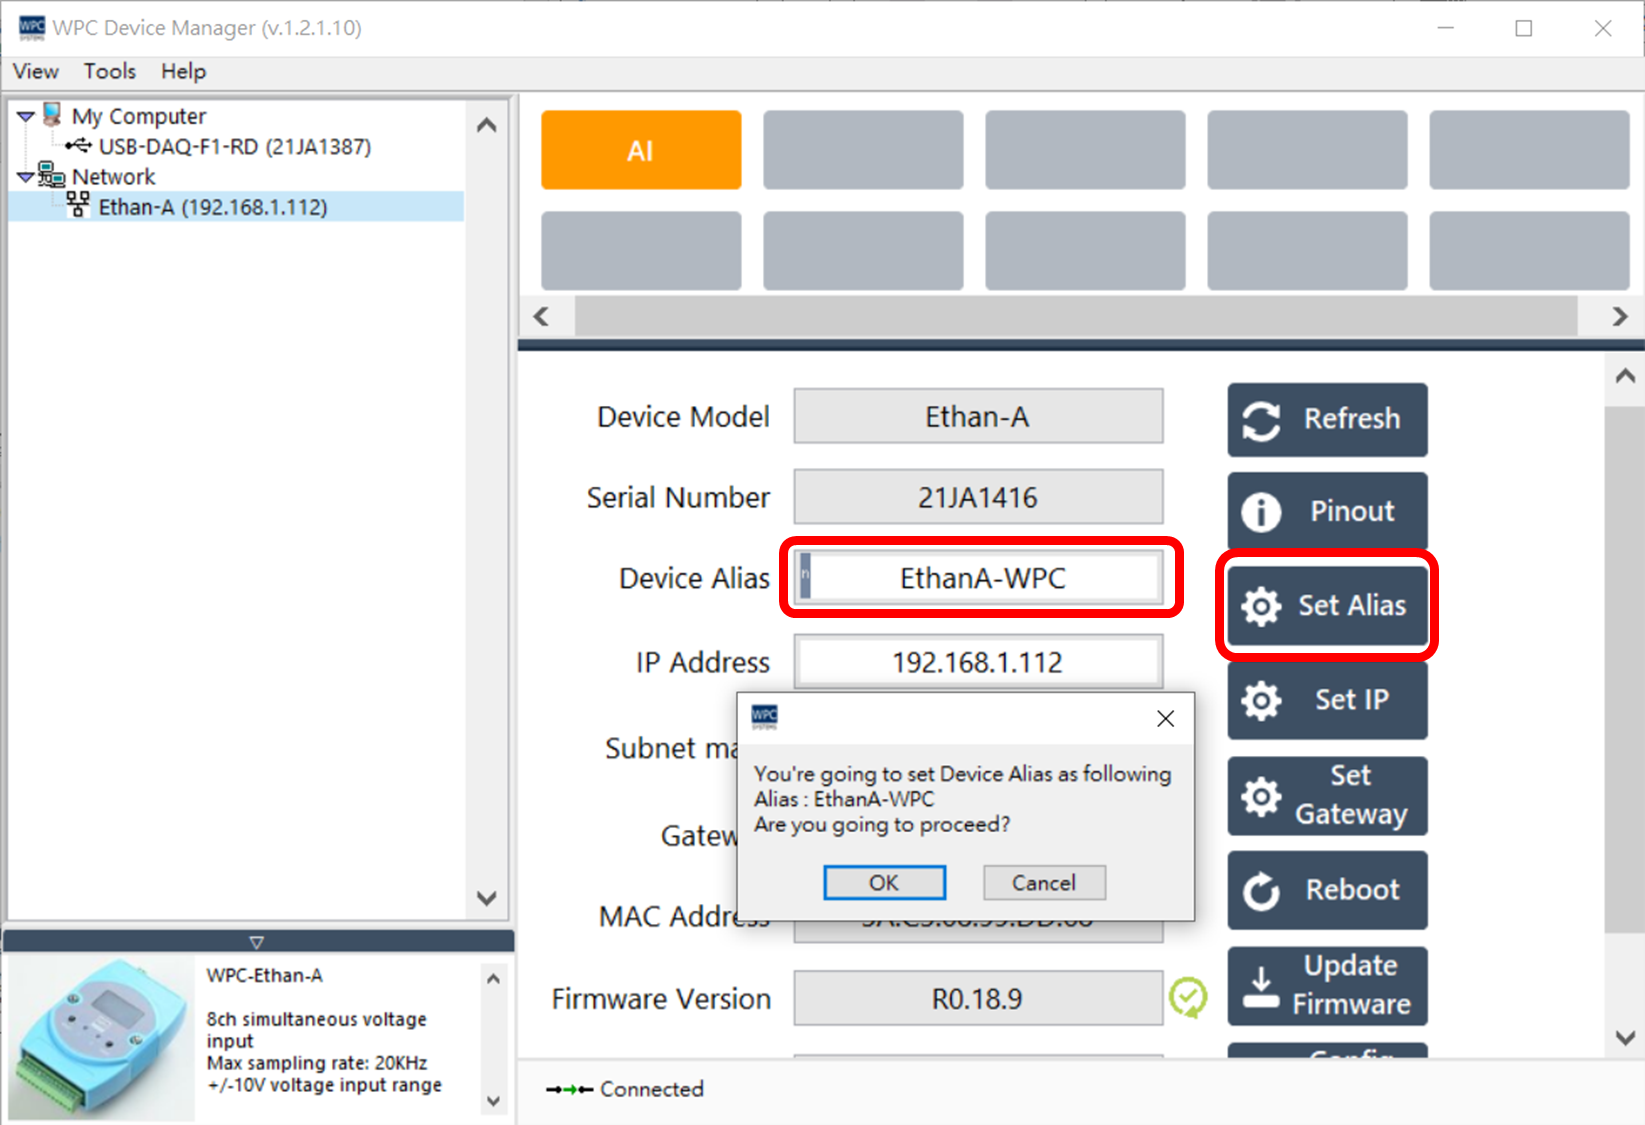Select USB-DAQ-F1-RD device in tree
This screenshot has width=1645, height=1125.
(234, 147)
